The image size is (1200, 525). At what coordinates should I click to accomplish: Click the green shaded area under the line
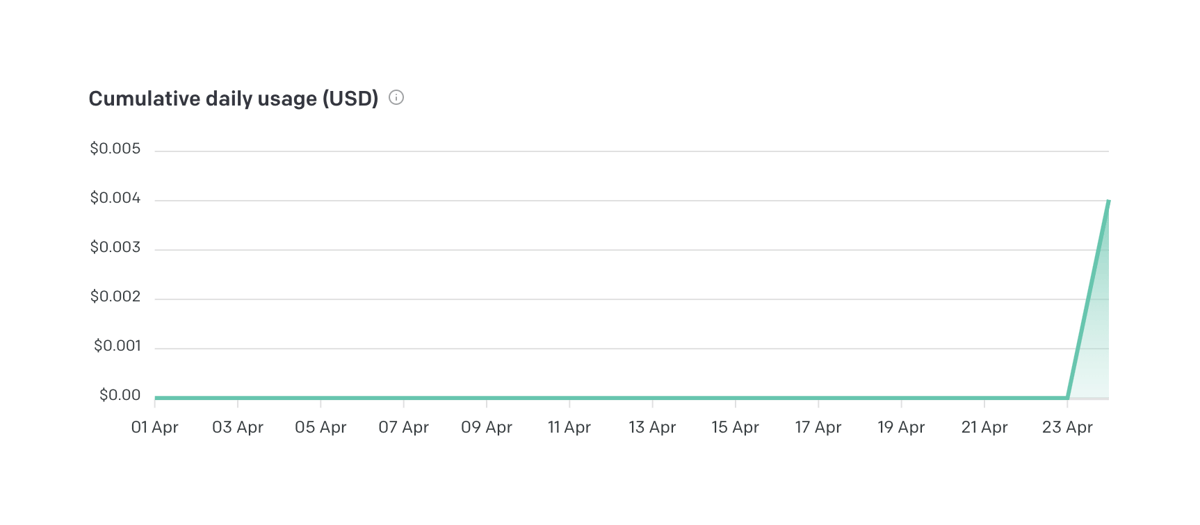pyautogui.click(x=1095, y=340)
